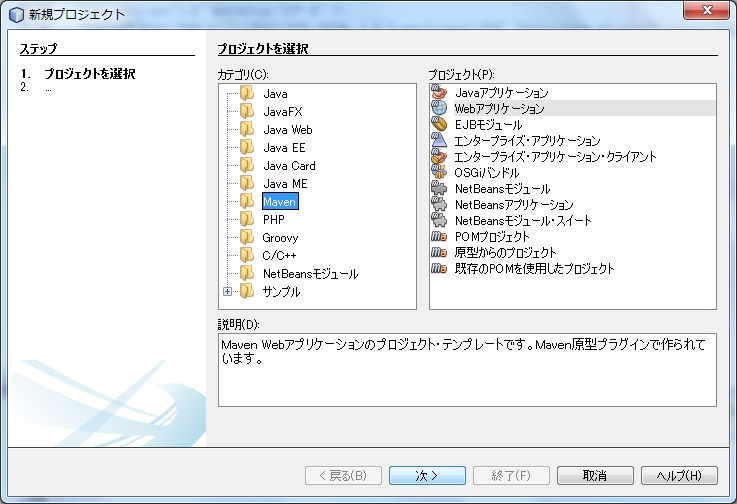
Task: Click the エンタープライズ・アプリケーション triangle icon
Action: (x=439, y=140)
